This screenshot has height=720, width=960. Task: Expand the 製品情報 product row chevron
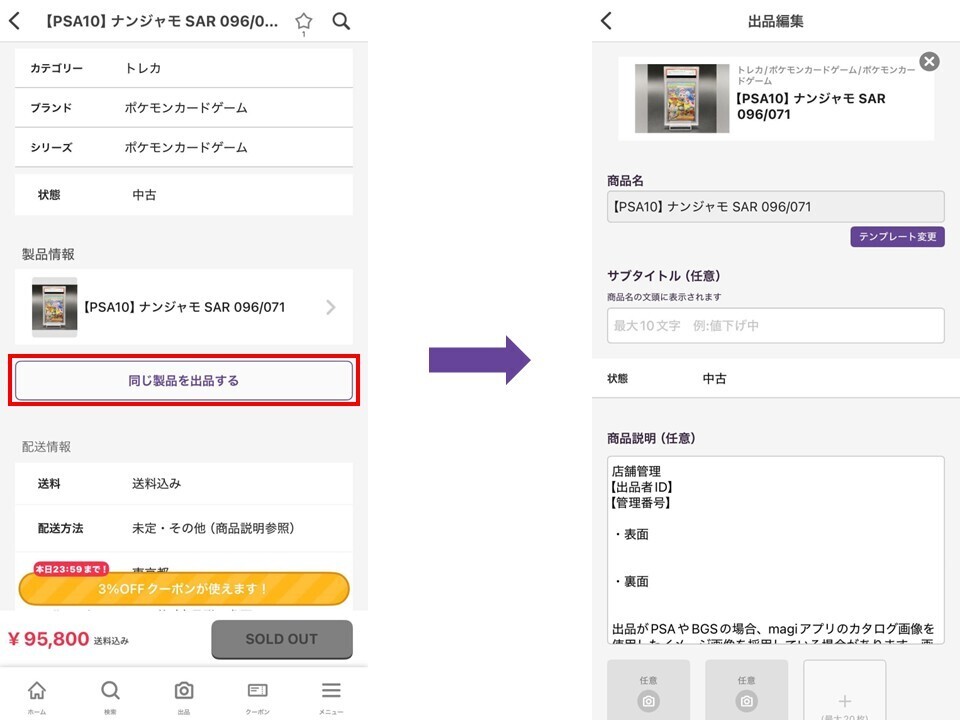[x=331, y=307]
